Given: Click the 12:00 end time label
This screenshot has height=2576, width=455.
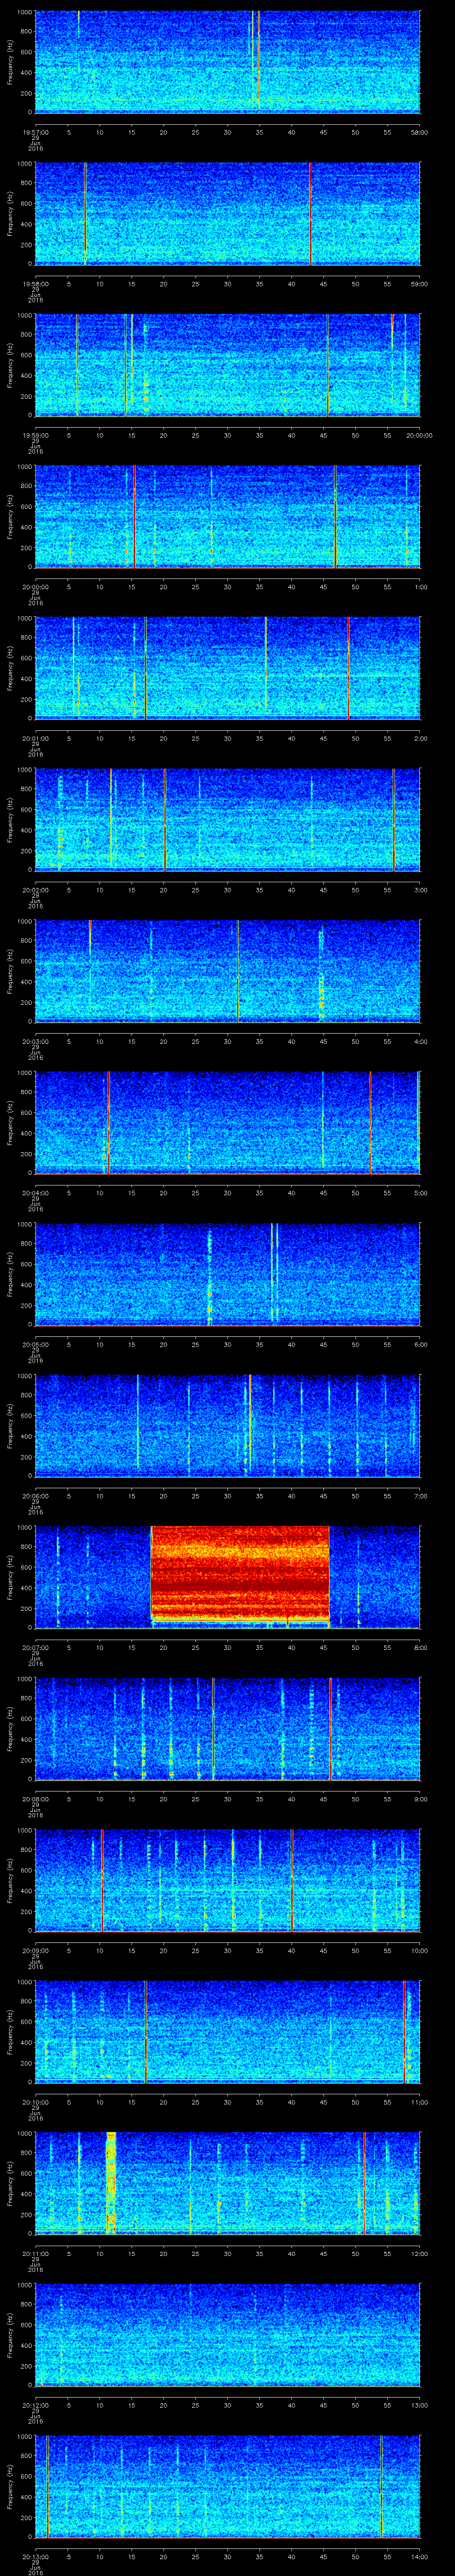Looking at the screenshot, I should click(420, 2254).
